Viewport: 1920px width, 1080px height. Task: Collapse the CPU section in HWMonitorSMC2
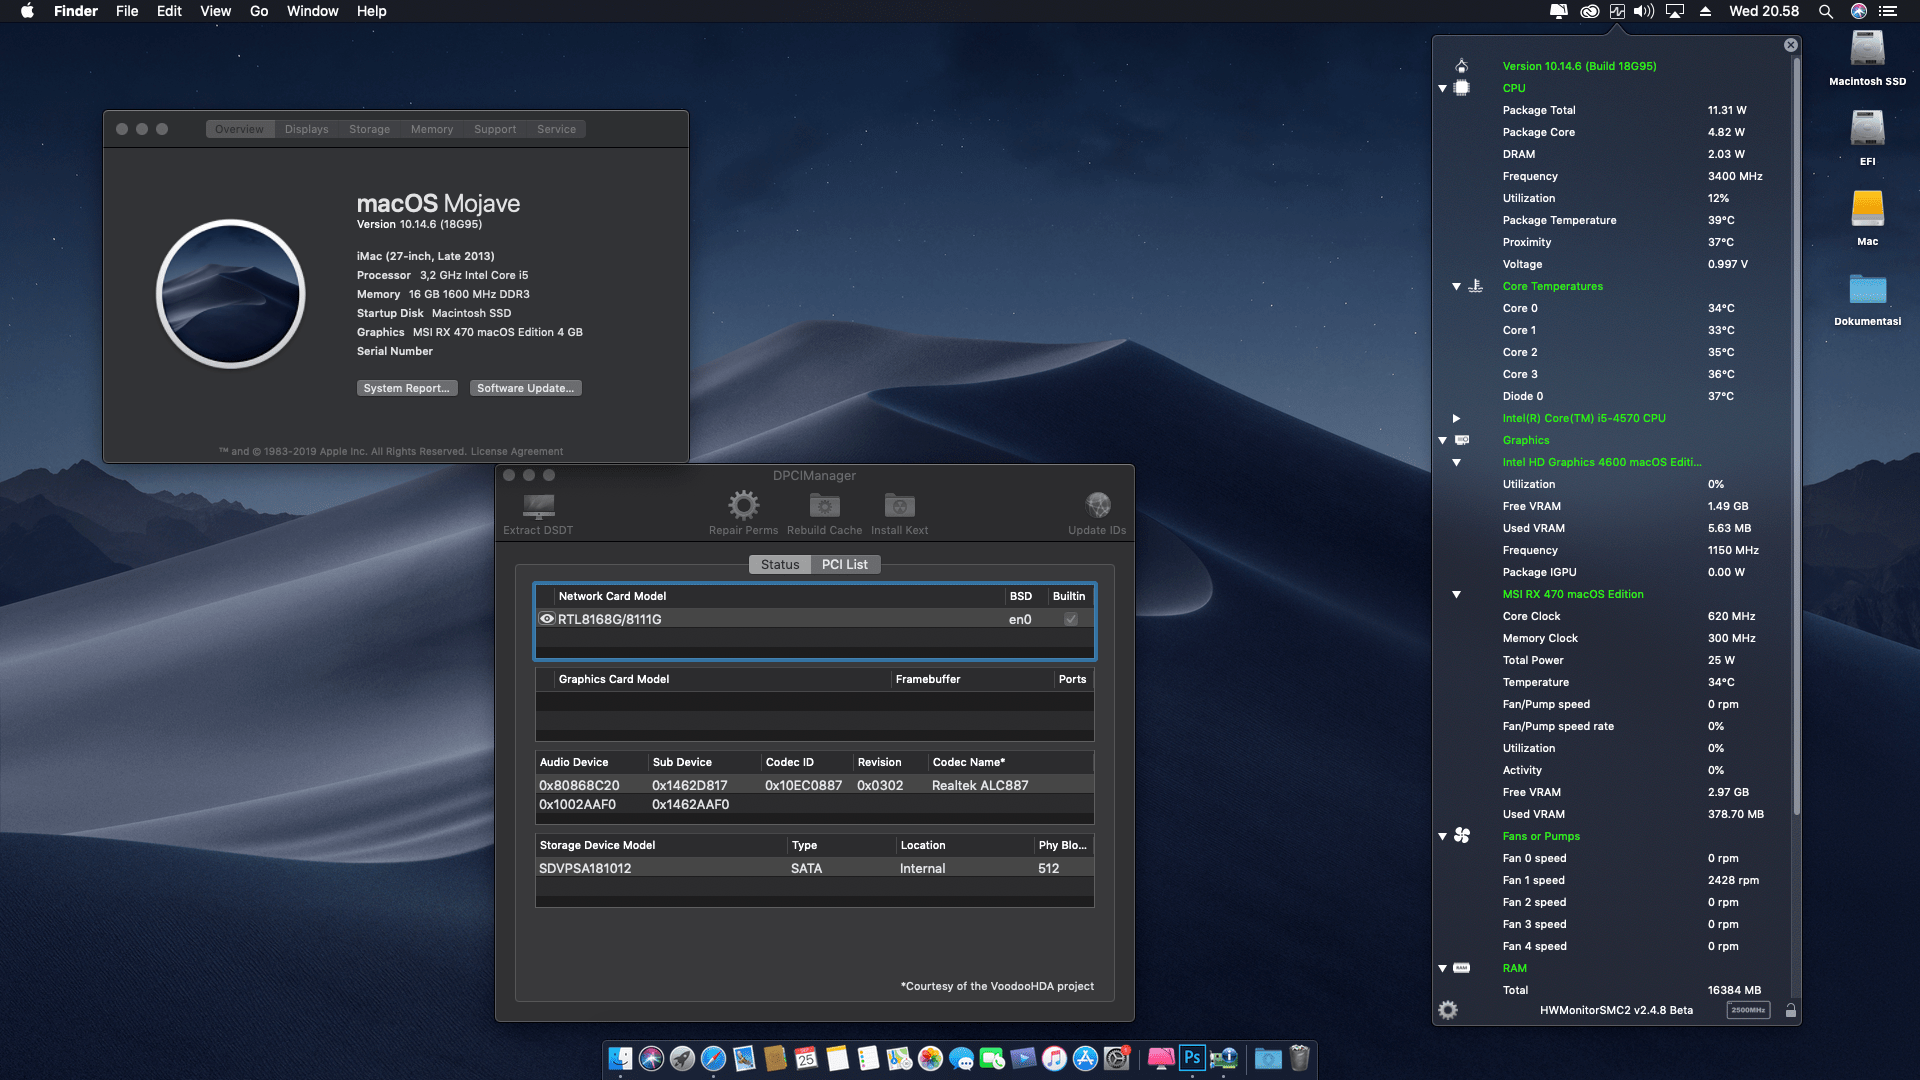(x=1441, y=88)
